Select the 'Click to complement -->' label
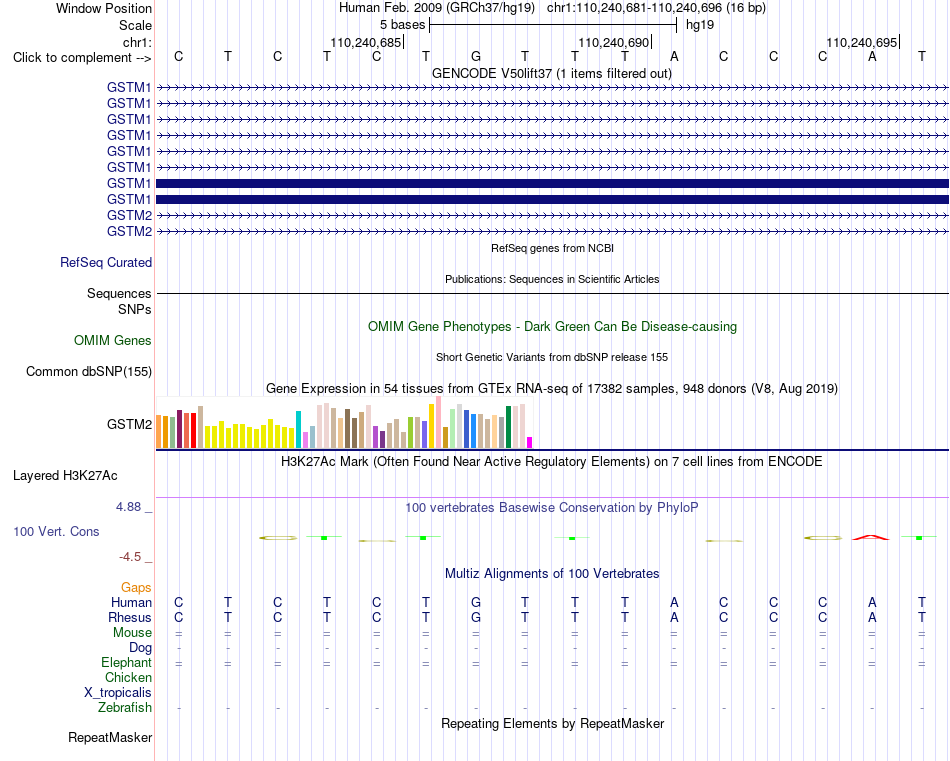Image resolution: width=950 pixels, height=761 pixels. tap(82, 58)
